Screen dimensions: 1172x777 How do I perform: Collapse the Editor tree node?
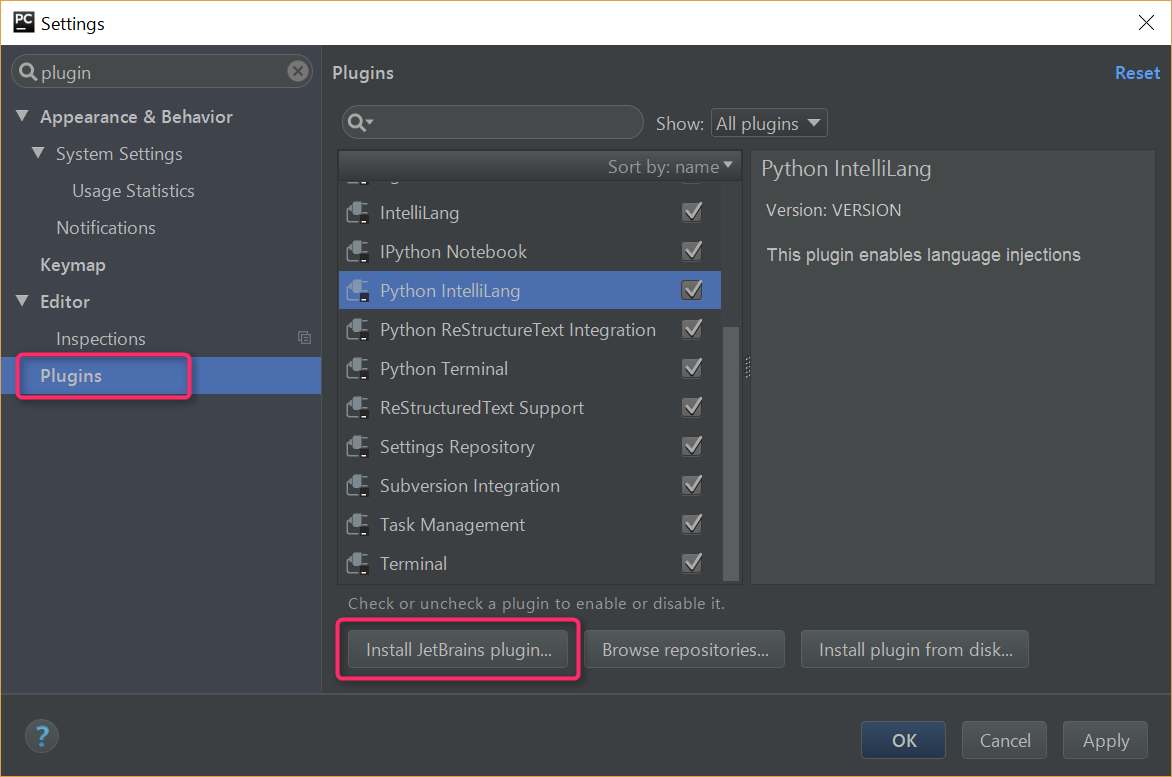tap(22, 300)
